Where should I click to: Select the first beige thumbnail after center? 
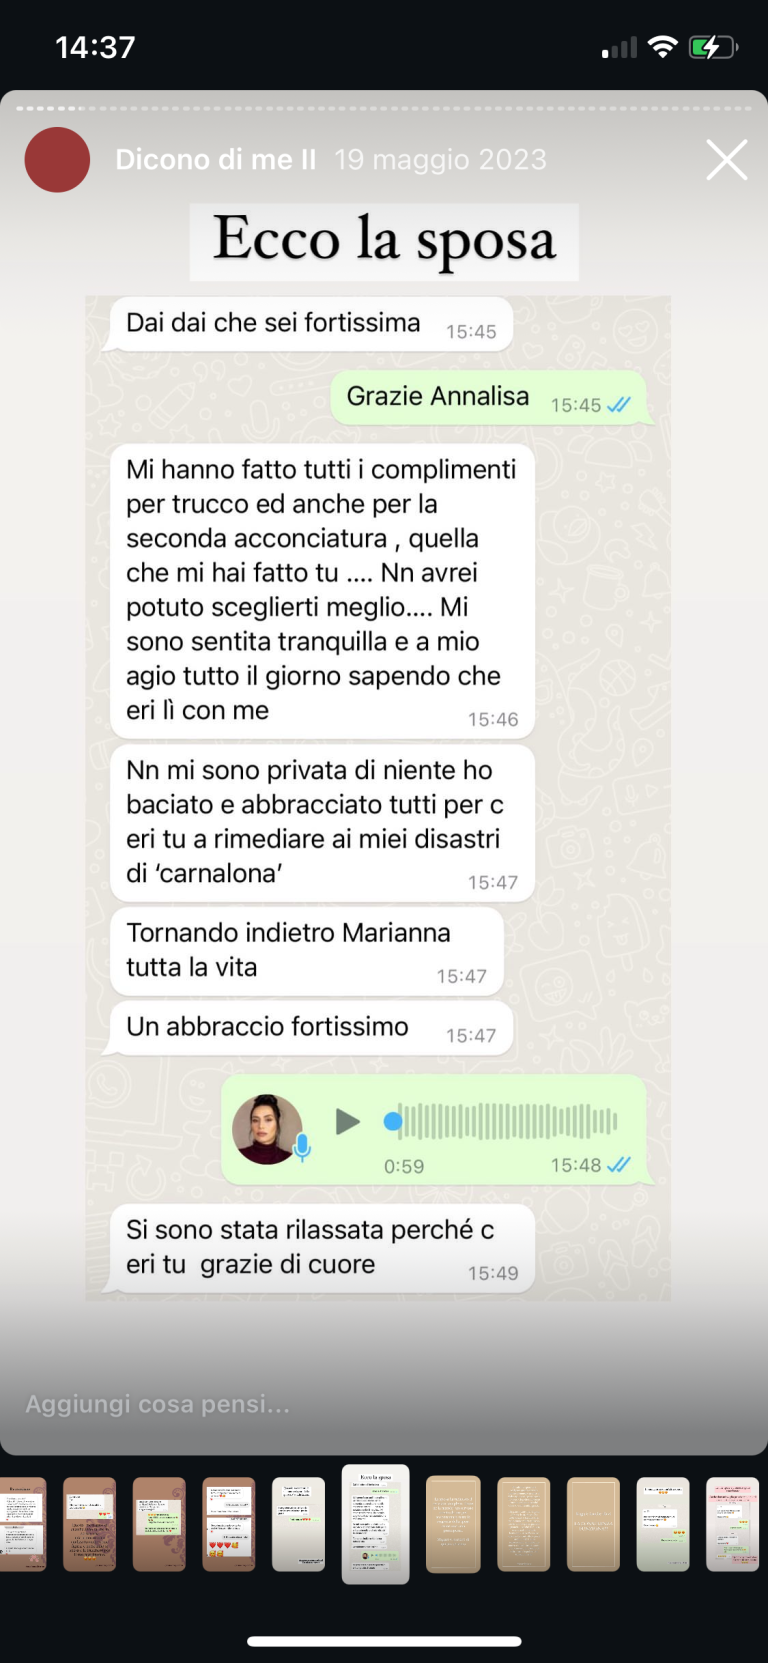coord(454,1524)
